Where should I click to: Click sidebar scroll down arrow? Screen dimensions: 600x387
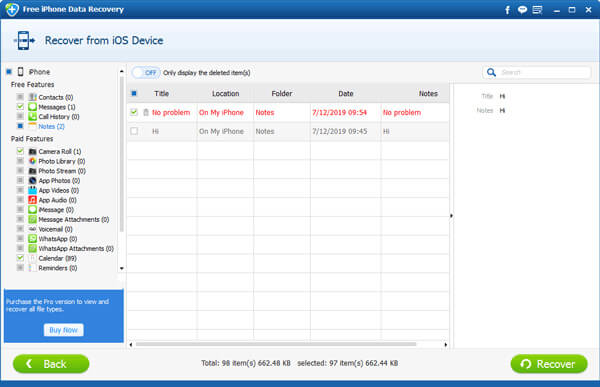[x=122, y=268]
